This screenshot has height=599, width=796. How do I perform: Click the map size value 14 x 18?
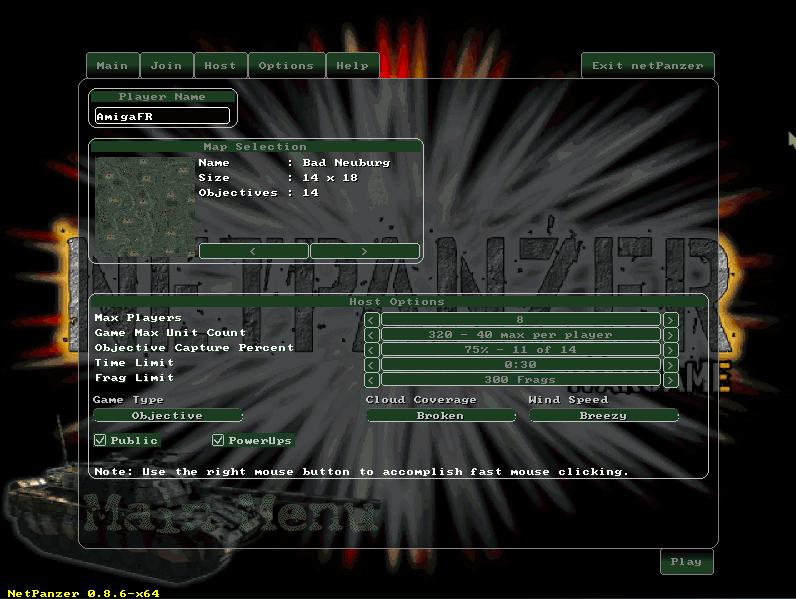click(x=330, y=178)
